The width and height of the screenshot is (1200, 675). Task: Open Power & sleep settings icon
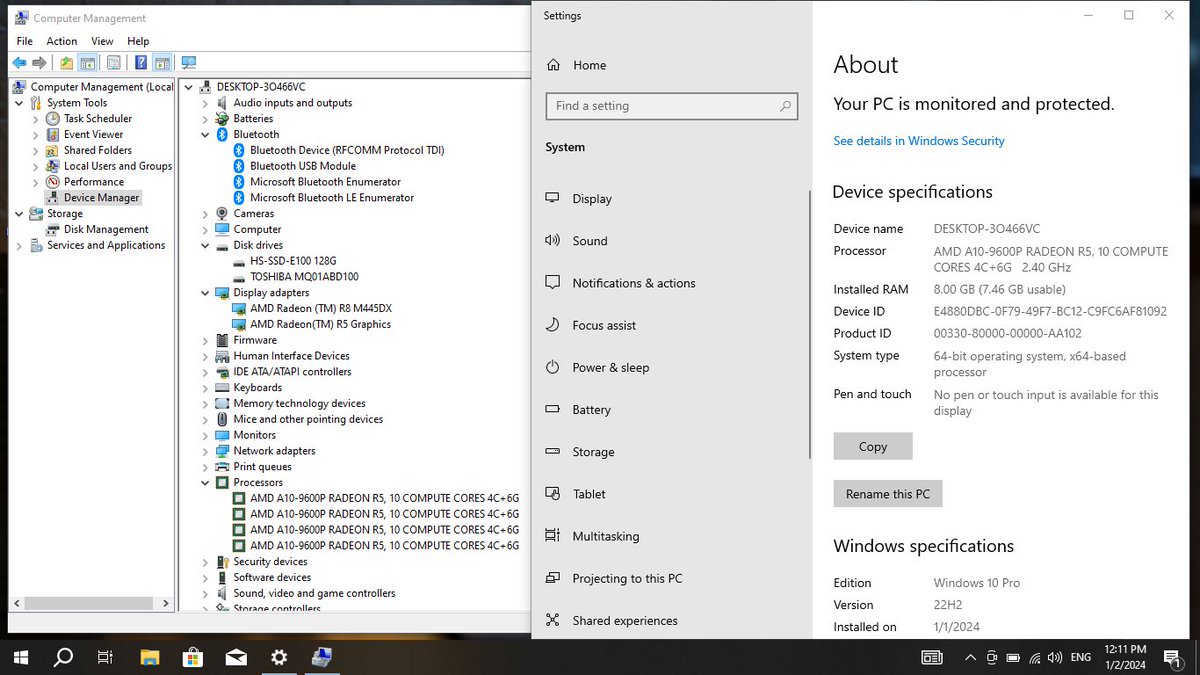pyautogui.click(x=552, y=367)
